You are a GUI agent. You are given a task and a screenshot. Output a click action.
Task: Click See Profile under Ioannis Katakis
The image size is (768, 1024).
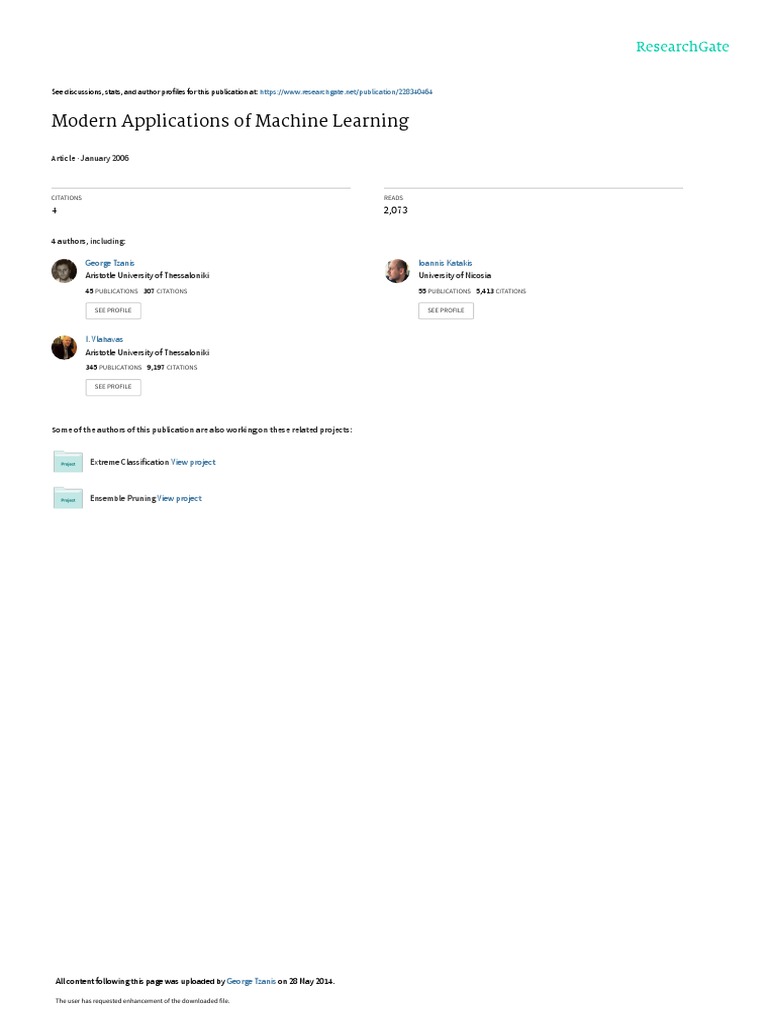coord(446,311)
